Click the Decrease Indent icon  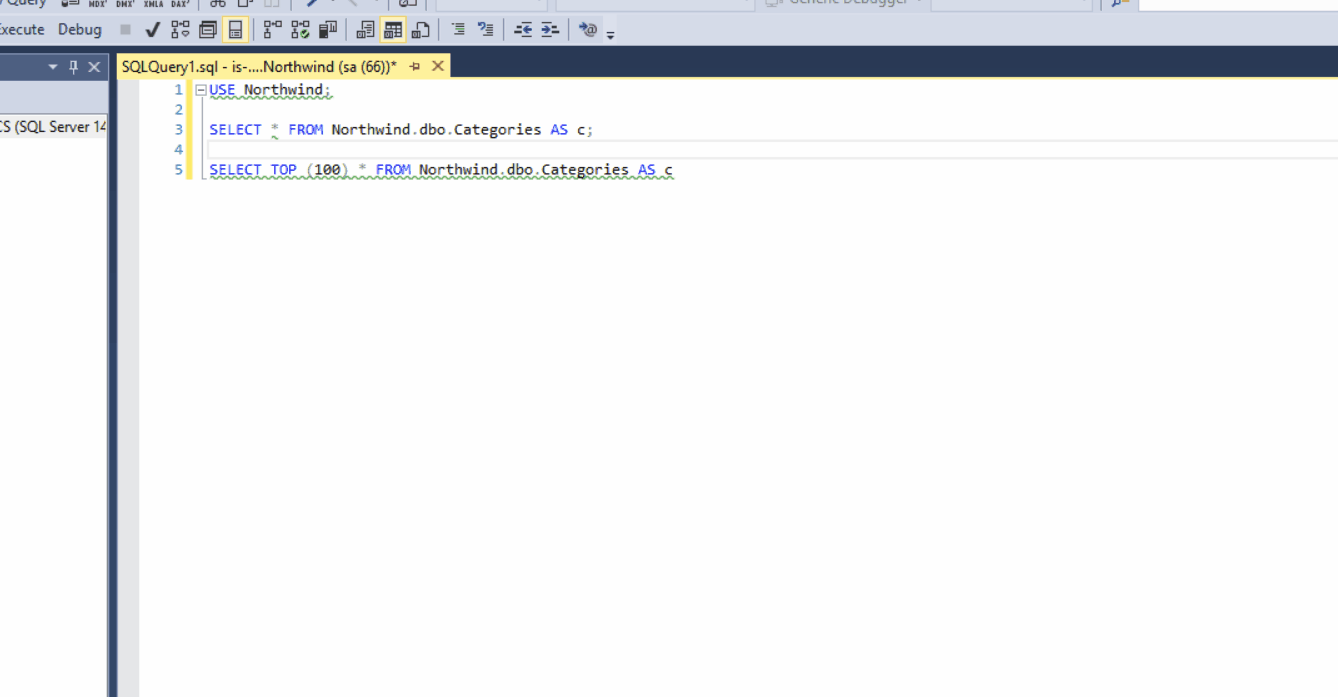[x=523, y=30]
